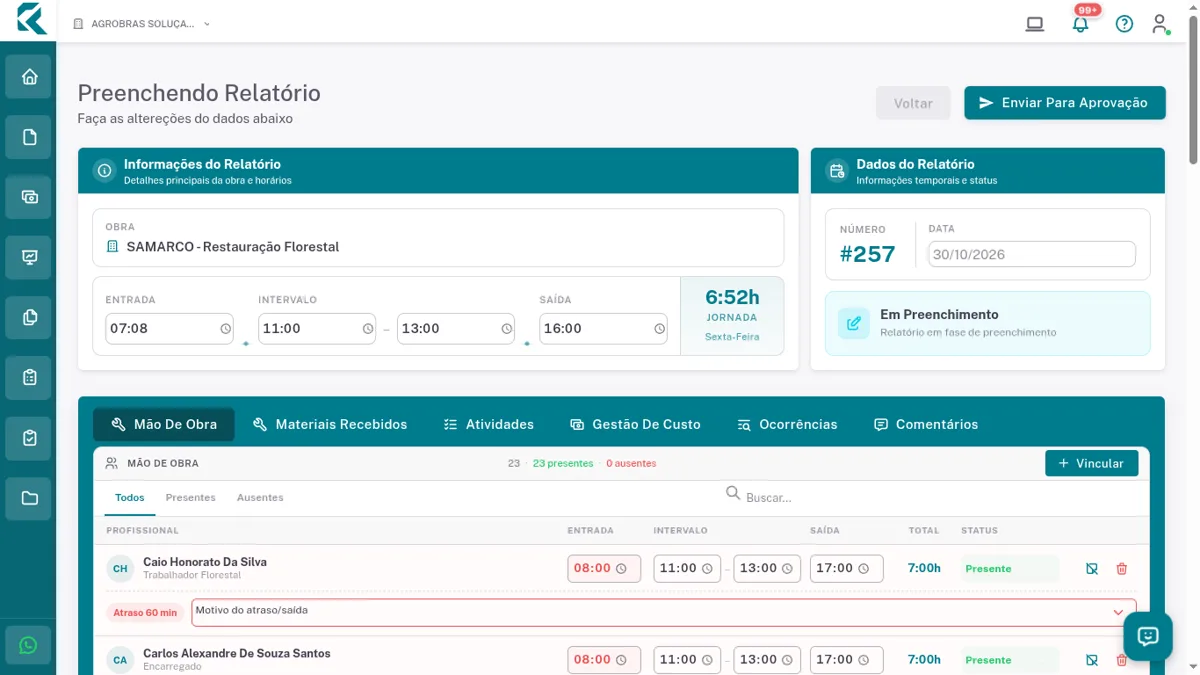Select the Gestão De Custo tab
1200x675 pixels.
coord(635,425)
